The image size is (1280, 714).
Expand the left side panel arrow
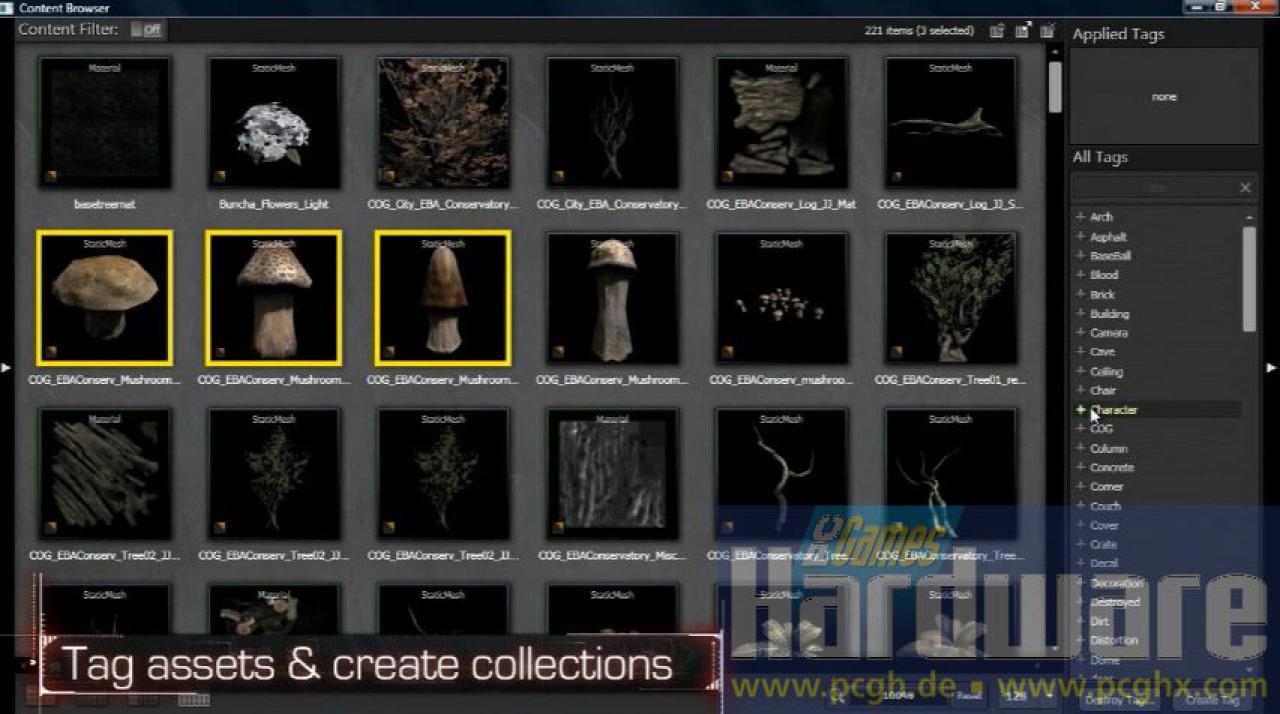(x=6, y=368)
